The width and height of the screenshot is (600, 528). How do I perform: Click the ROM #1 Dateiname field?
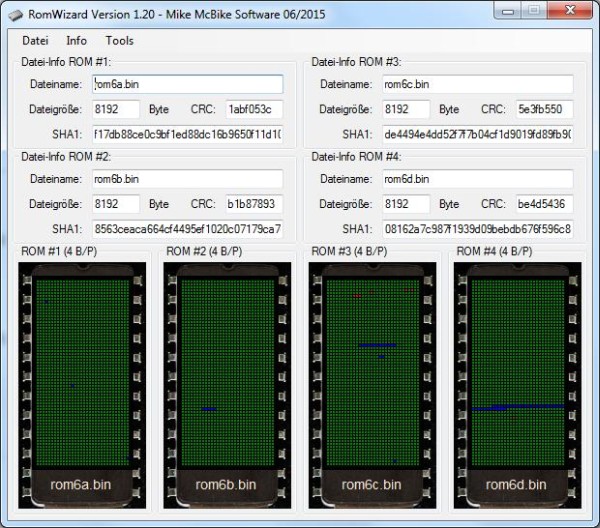[x=187, y=85]
